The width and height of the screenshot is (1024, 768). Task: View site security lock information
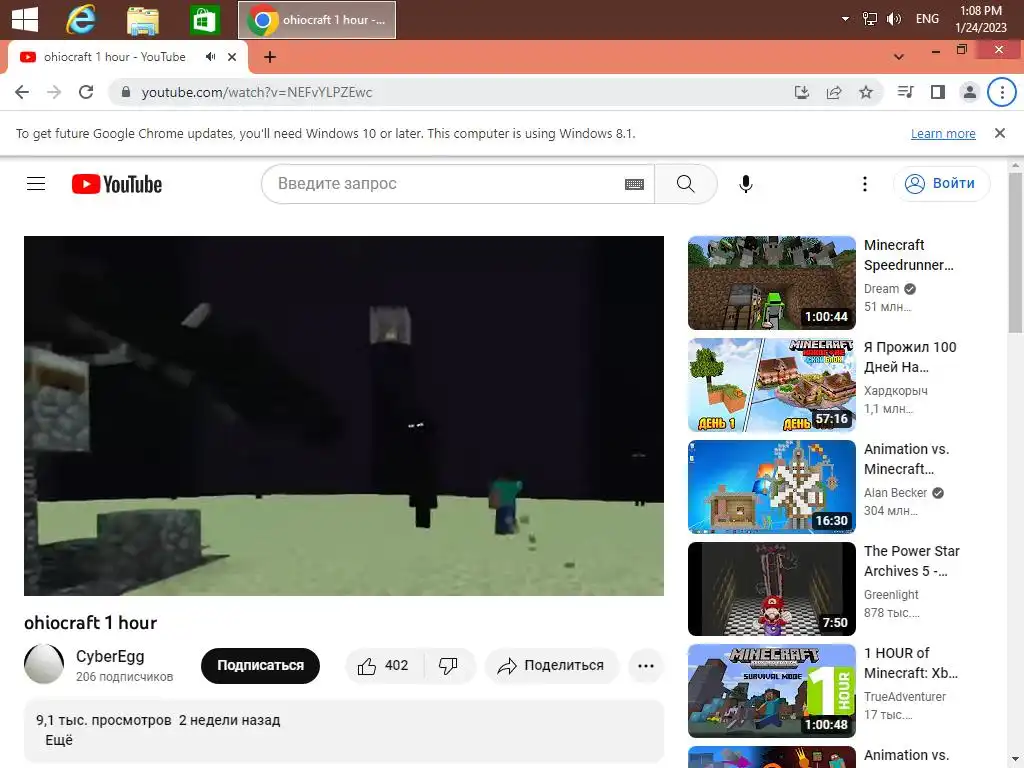126,92
